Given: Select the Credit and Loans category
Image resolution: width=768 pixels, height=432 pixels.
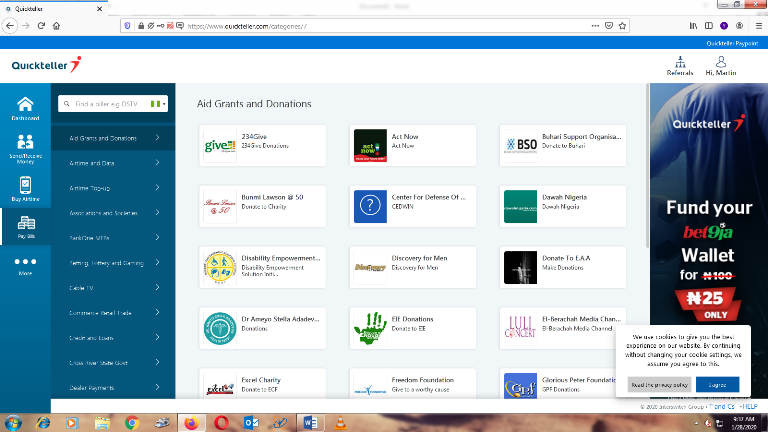Looking at the screenshot, I should (113, 338).
